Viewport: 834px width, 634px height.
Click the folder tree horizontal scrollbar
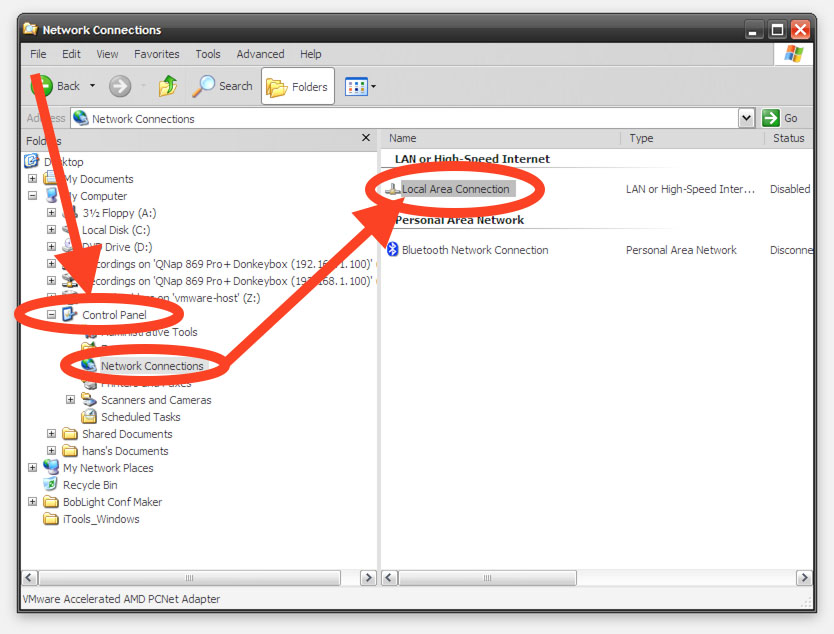click(x=188, y=578)
